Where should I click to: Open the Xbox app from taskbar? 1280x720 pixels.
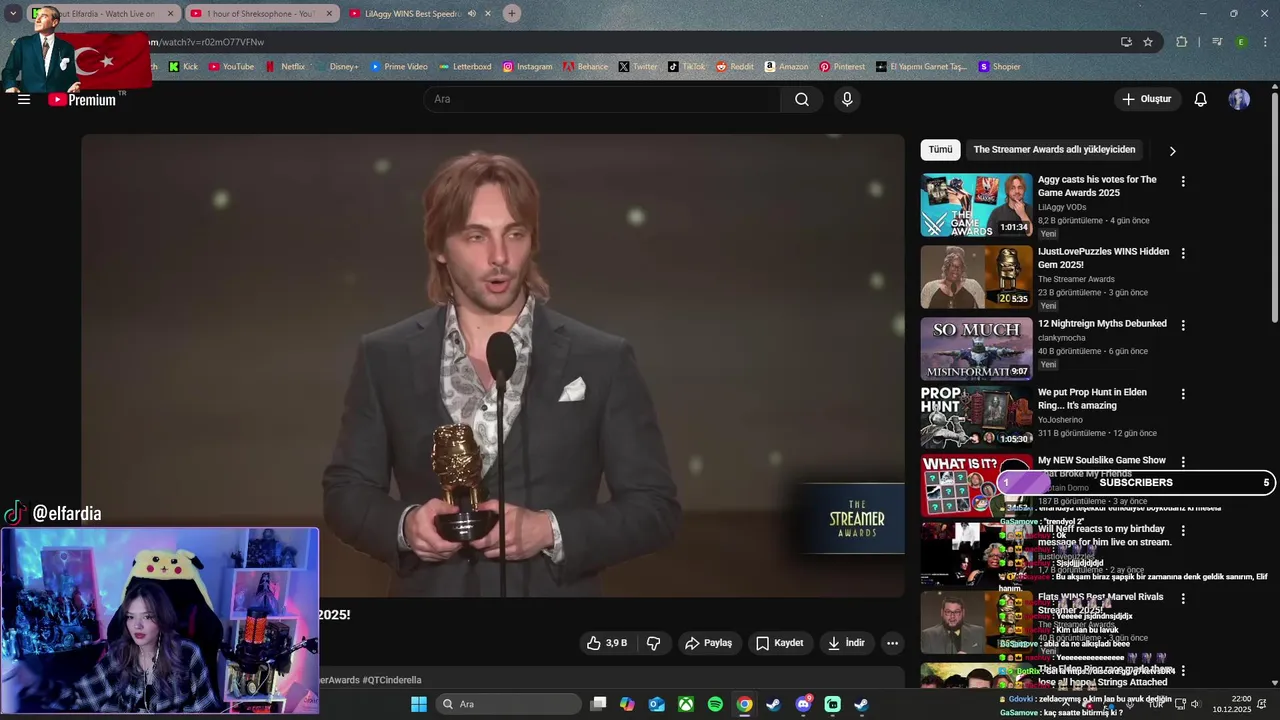coord(686,704)
